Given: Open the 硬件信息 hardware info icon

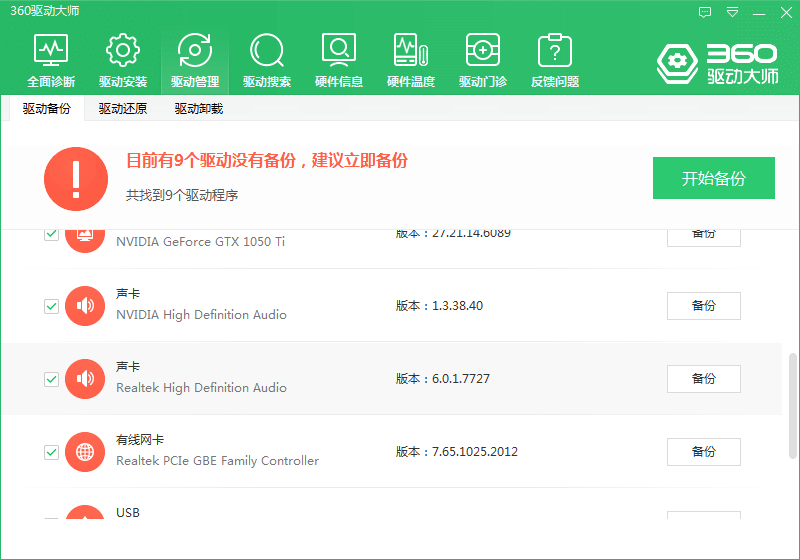Looking at the screenshot, I should point(339,60).
